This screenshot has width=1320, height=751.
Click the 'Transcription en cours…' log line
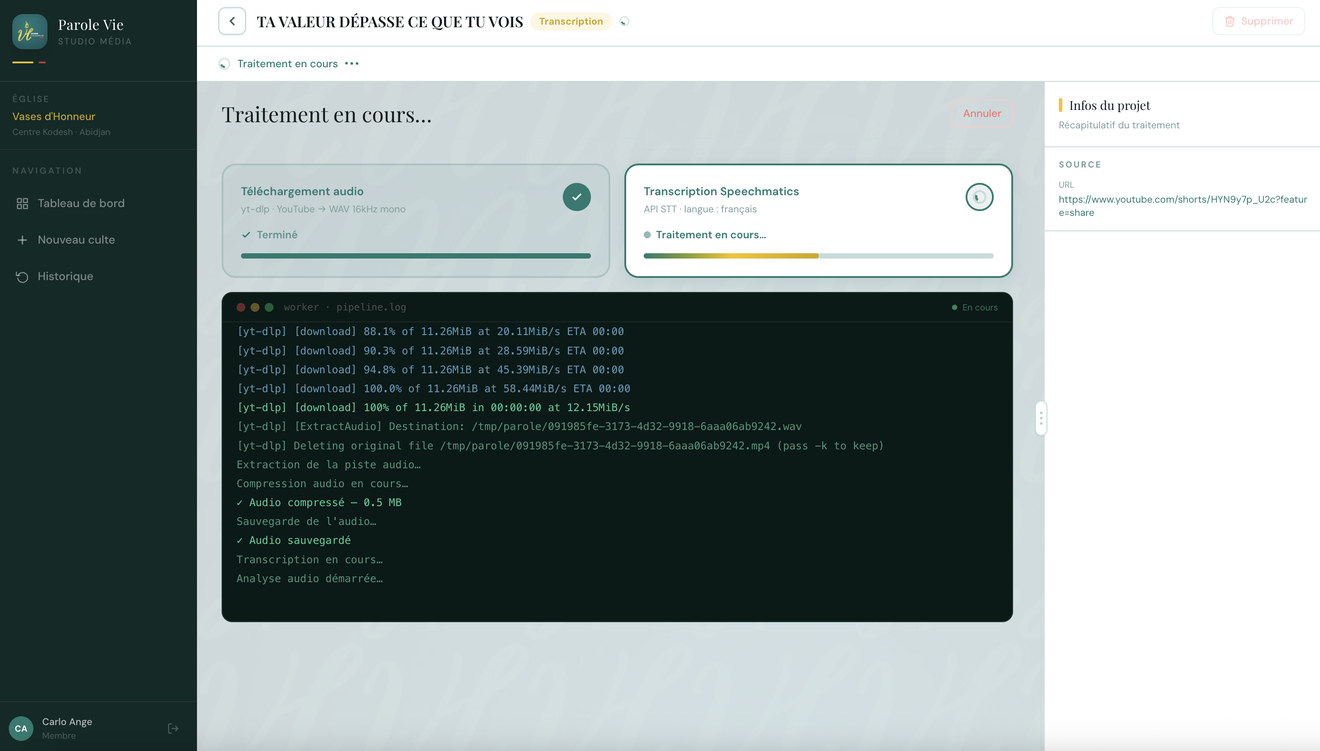click(x=310, y=560)
